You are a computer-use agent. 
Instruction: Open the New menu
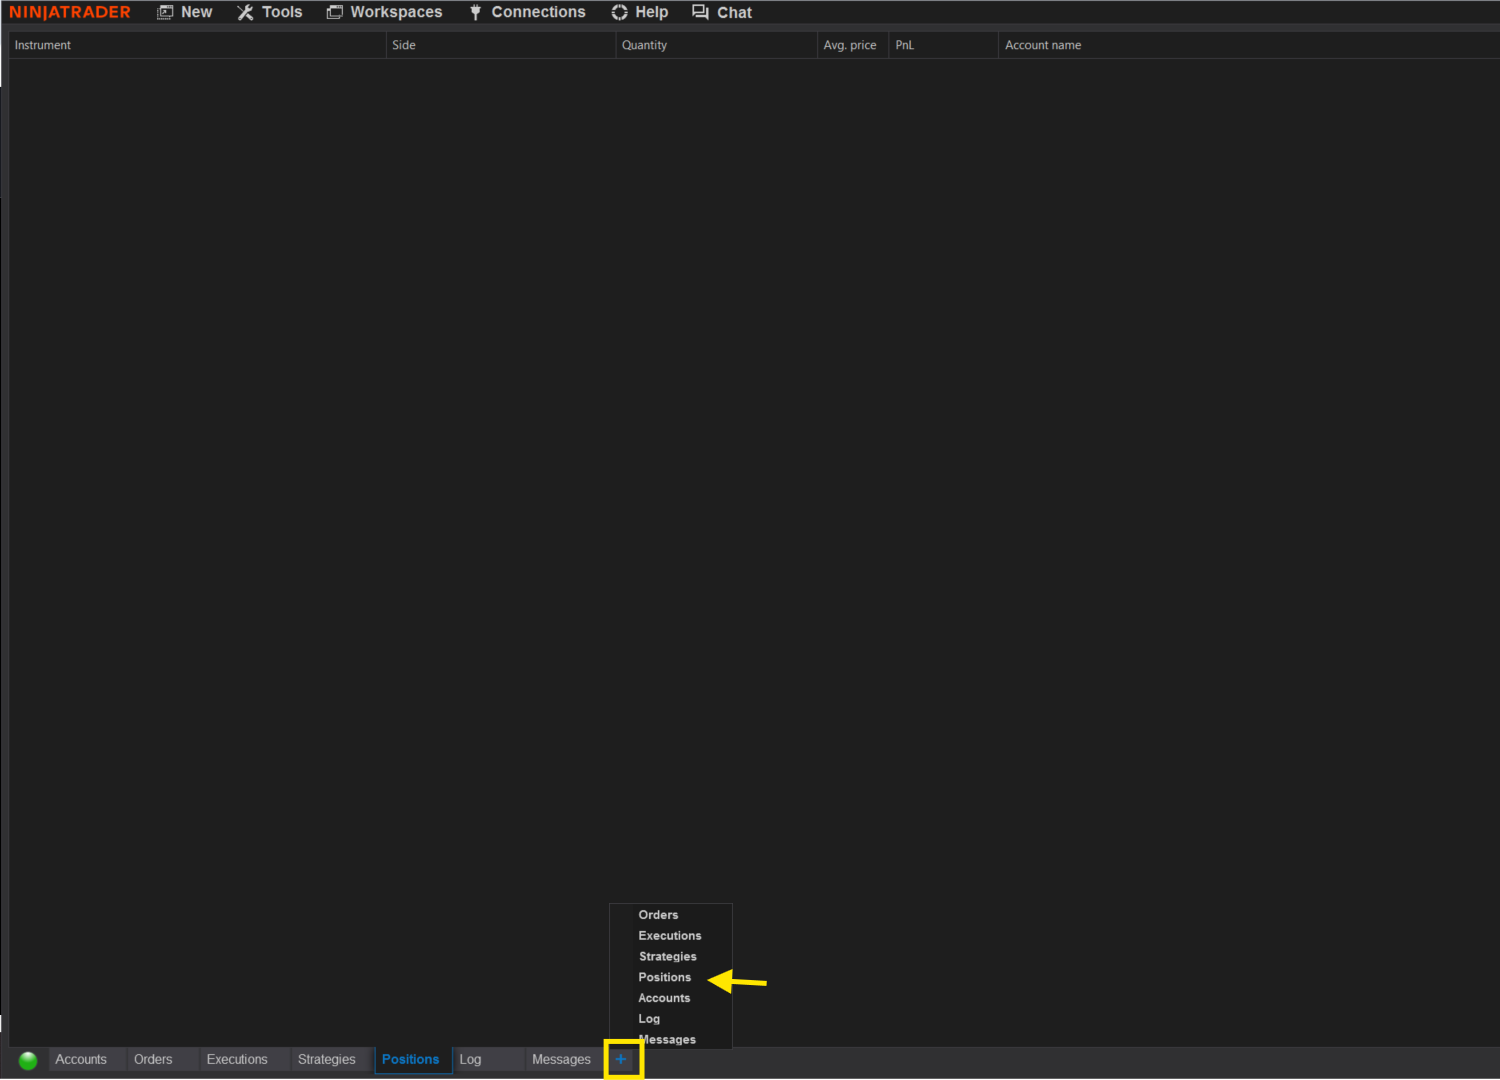tap(185, 12)
